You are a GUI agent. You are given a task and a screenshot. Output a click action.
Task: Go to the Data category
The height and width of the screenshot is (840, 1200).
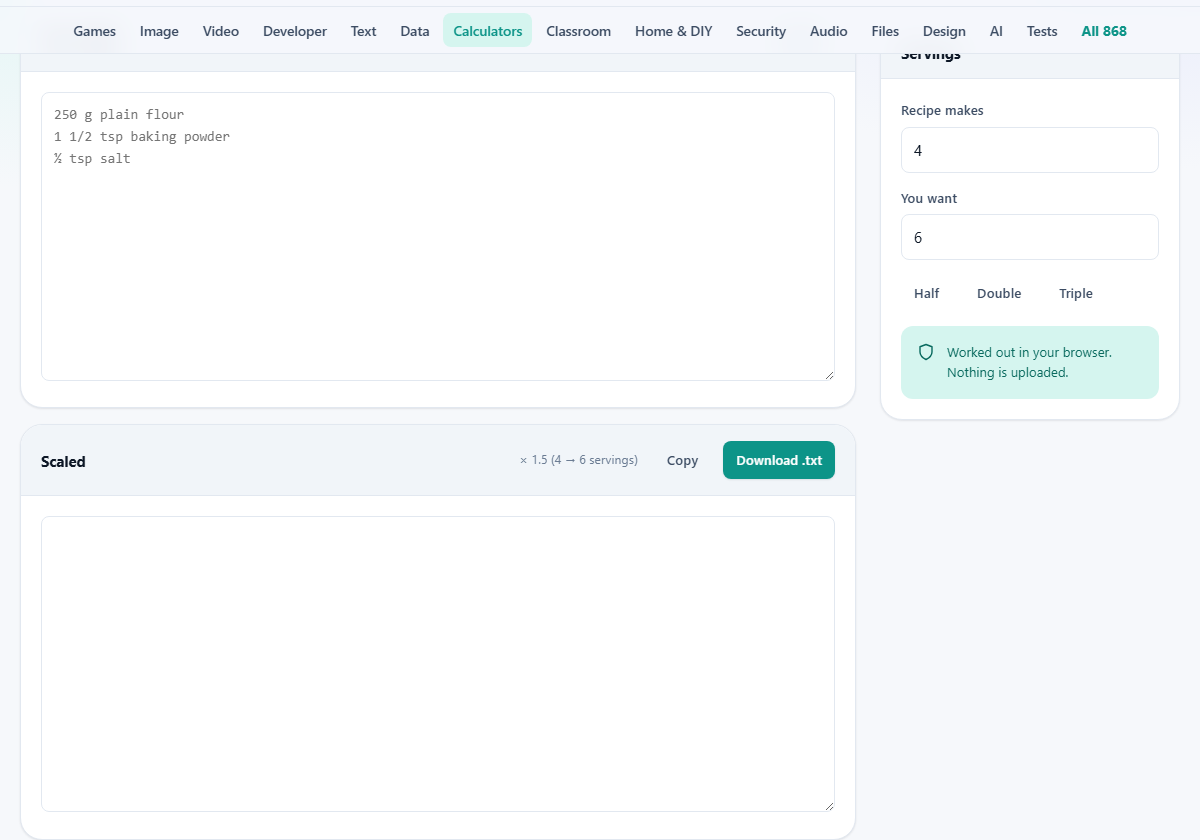click(x=415, y=31)
